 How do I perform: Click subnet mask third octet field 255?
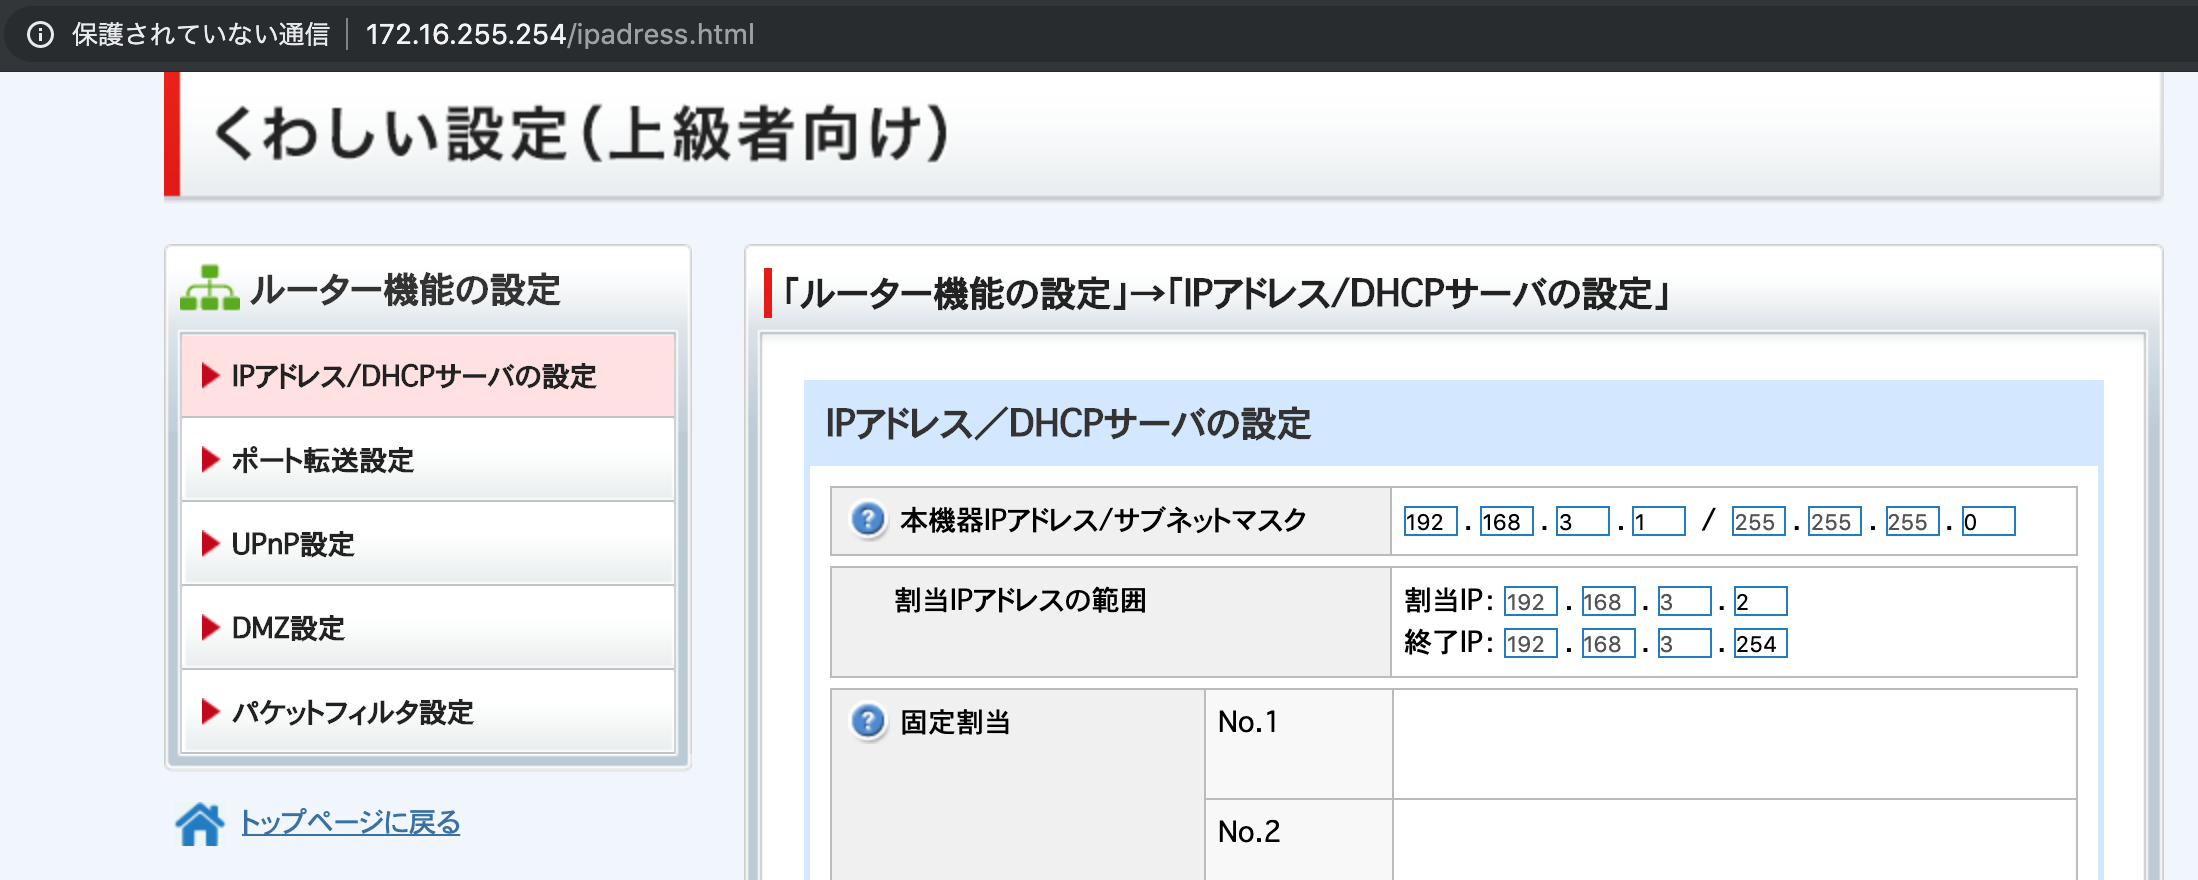click(1912, 521)
